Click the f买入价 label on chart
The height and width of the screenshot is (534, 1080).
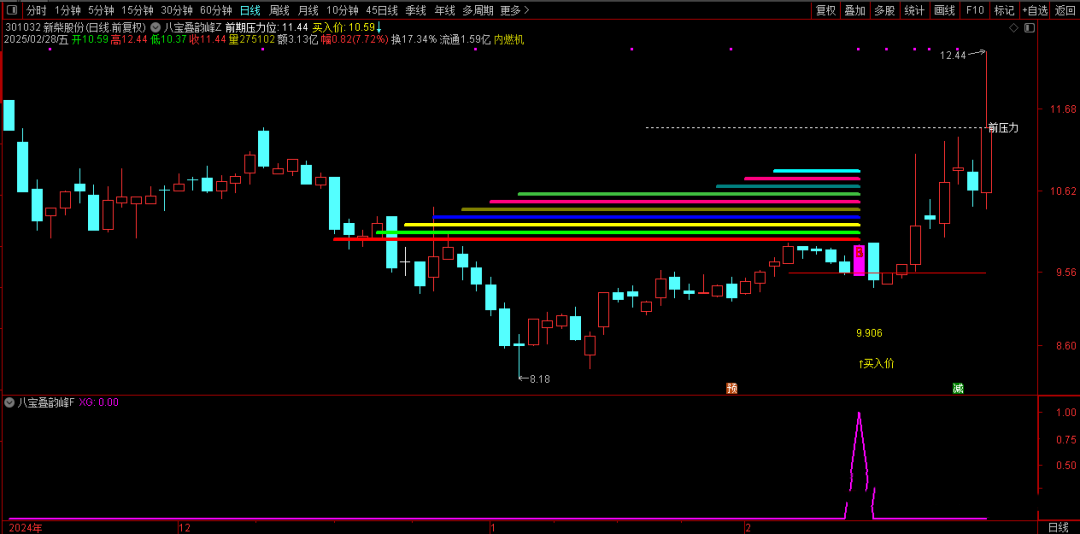click(x=876, y=363)
